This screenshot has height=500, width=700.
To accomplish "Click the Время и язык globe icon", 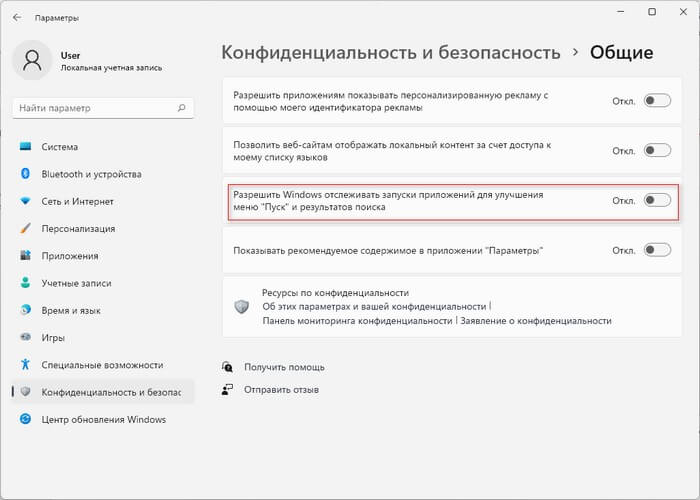I will [x=25, y=310].
